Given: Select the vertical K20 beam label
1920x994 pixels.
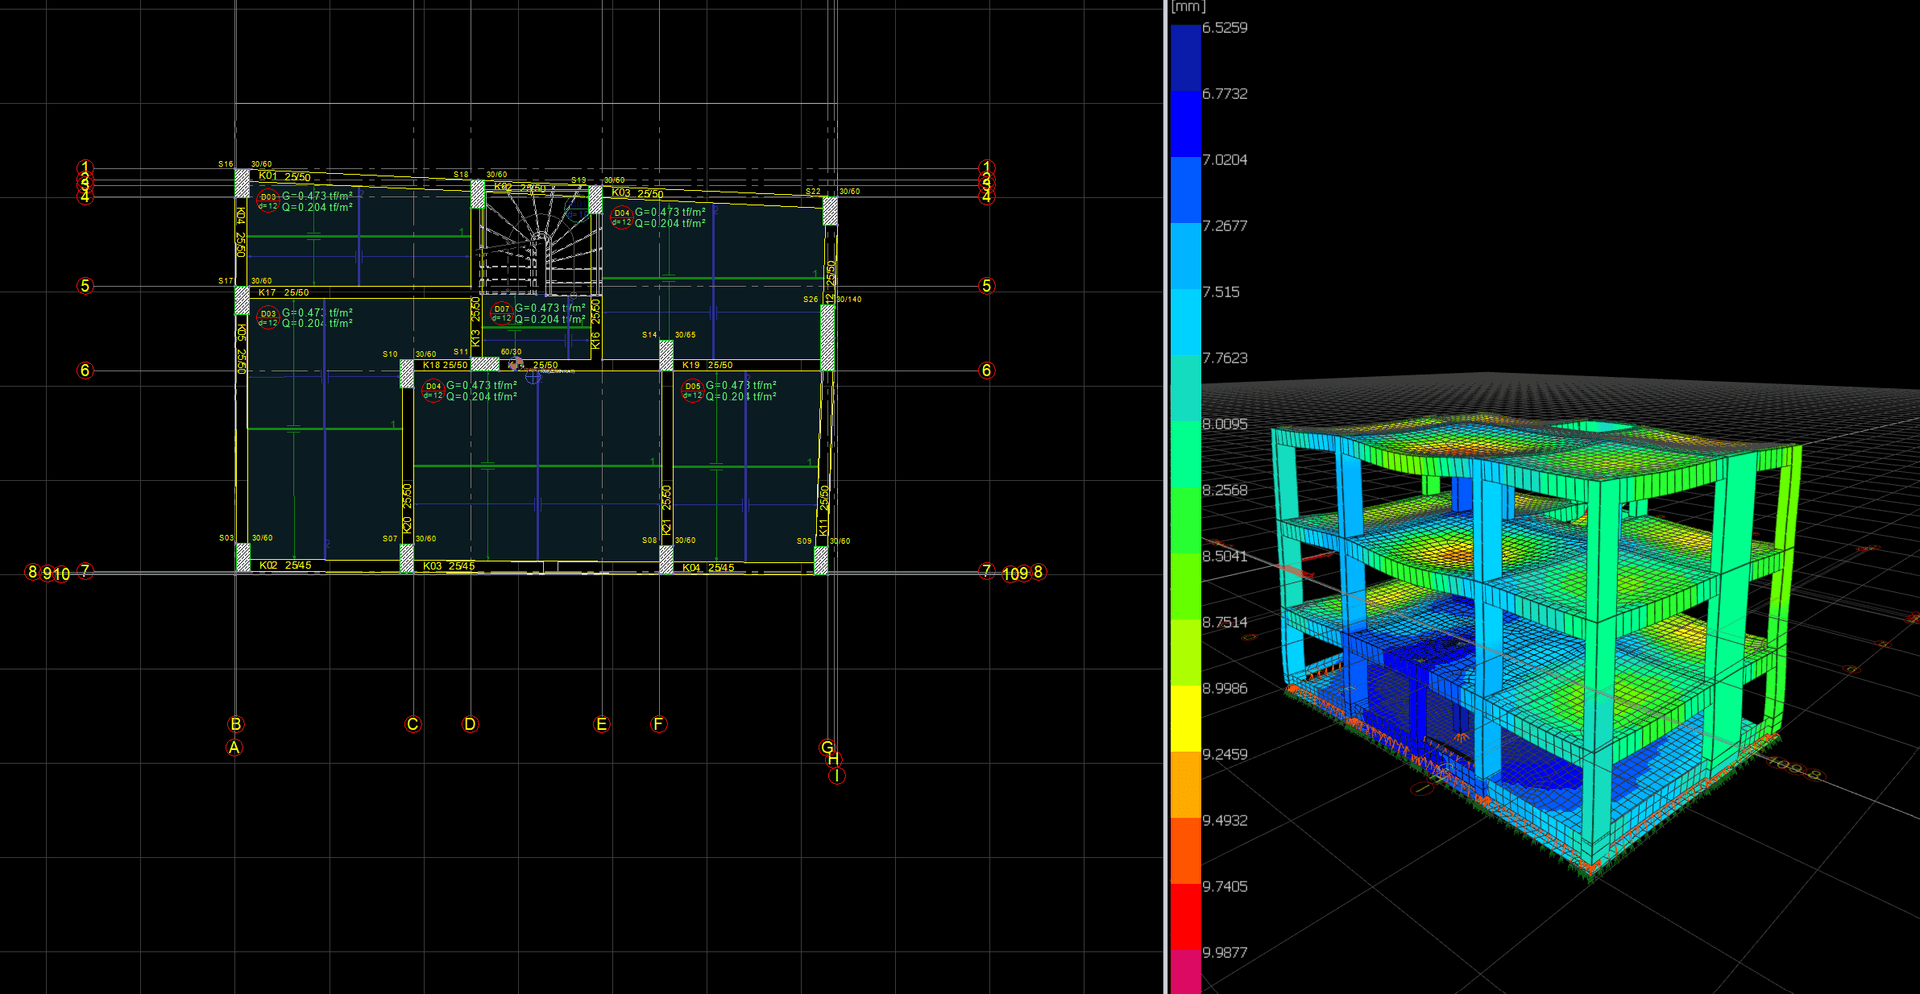Looking at the screenshot, I should [407, 508].
